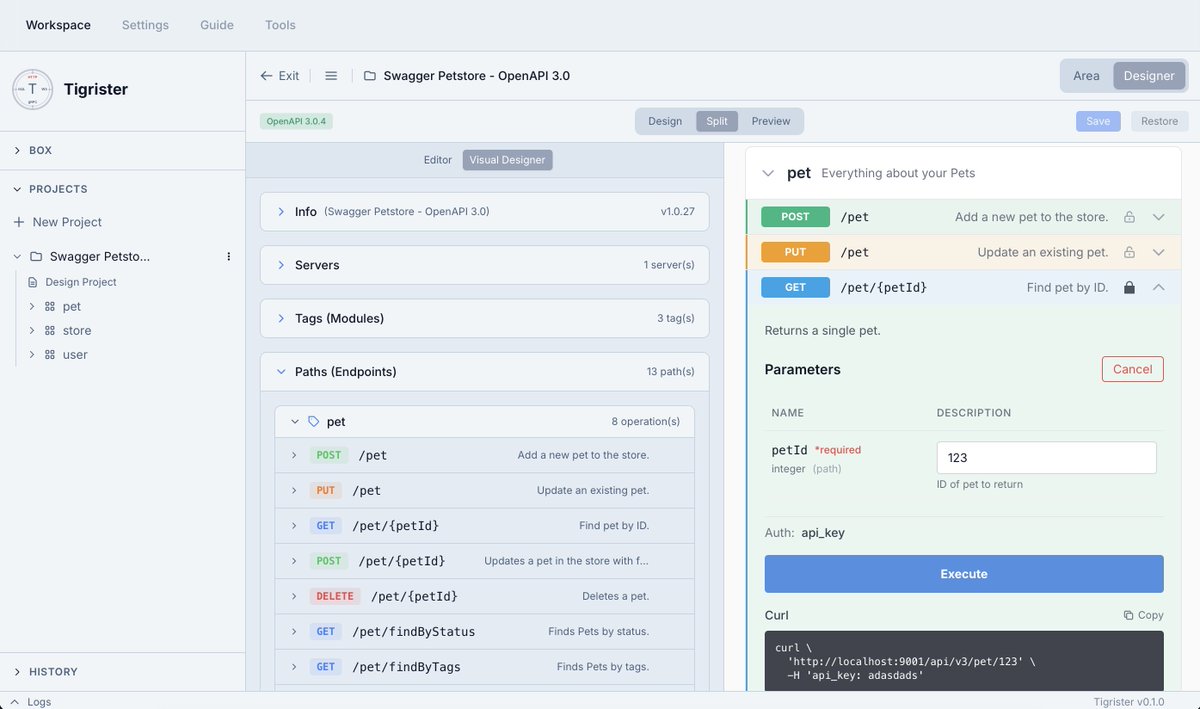The width and height of the screenshot is (1200, 709).
Task: Click the blue Execute button
Action: click(964, 574)
